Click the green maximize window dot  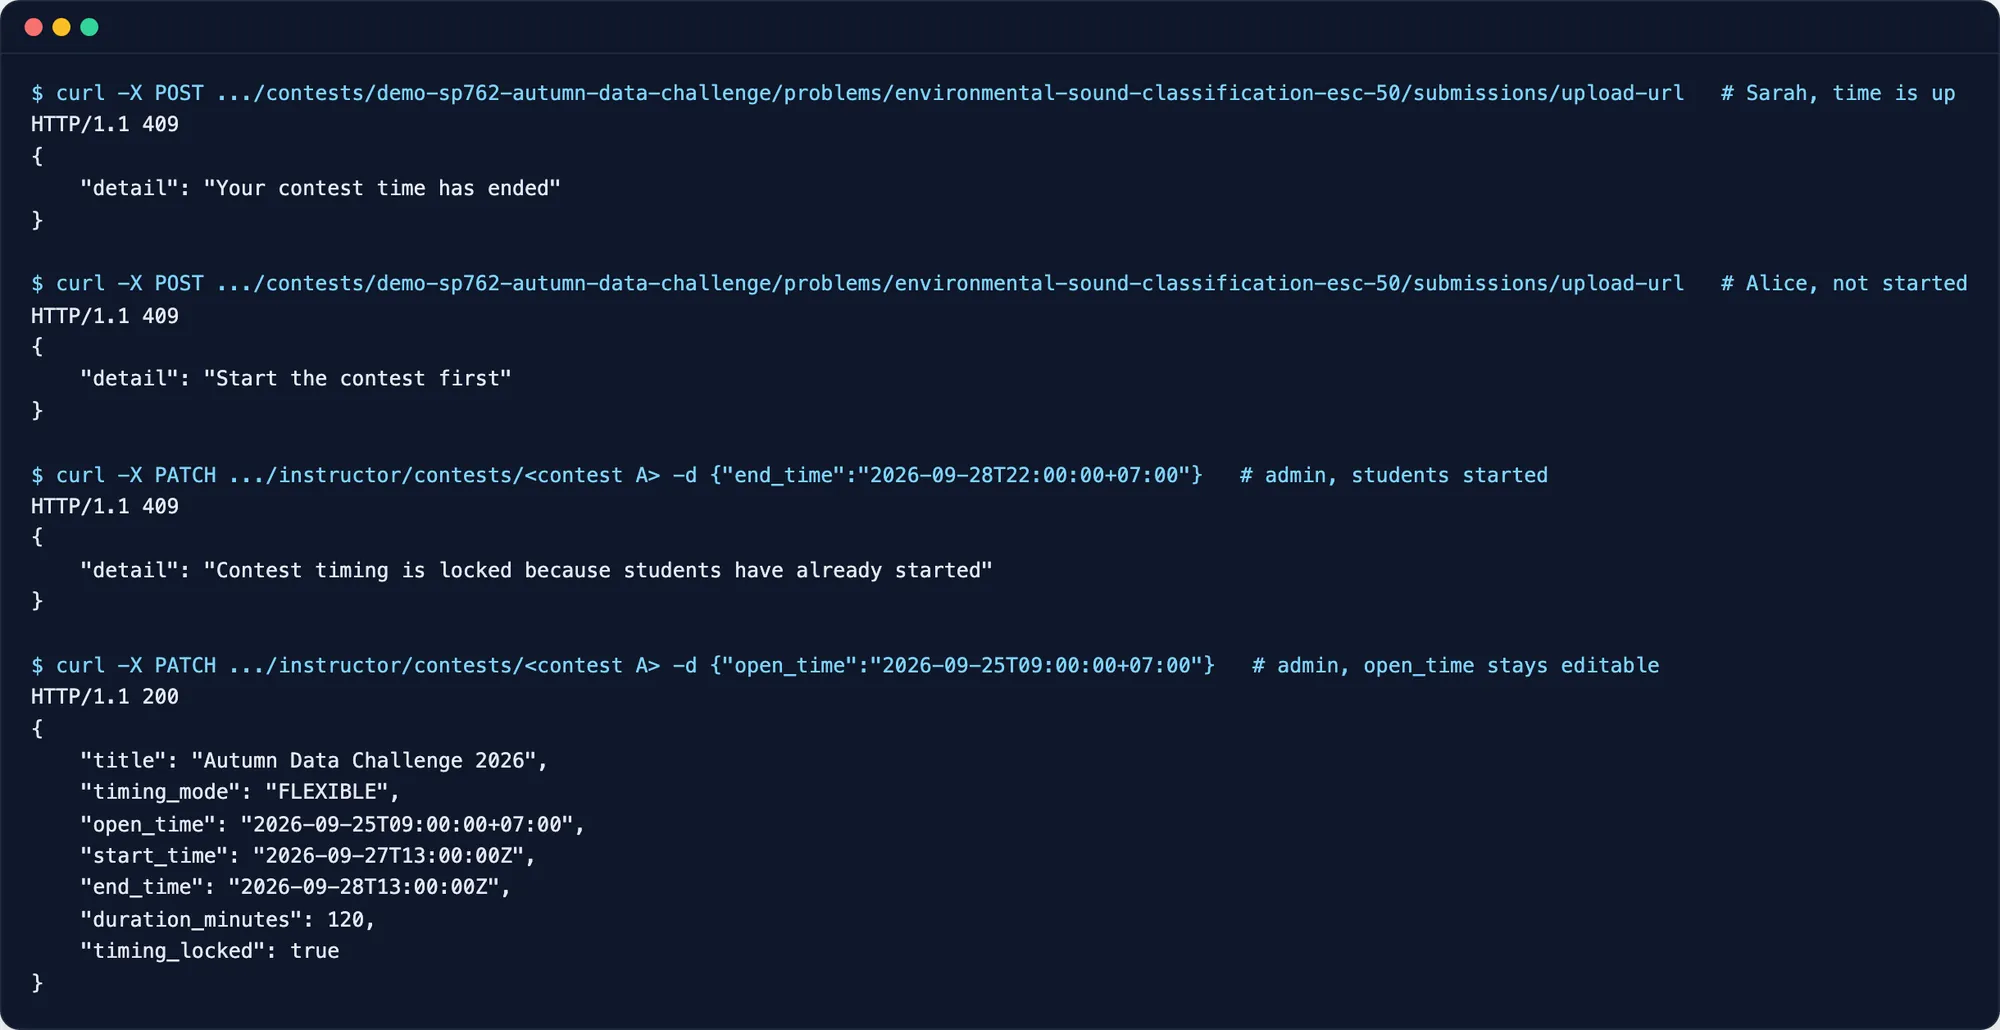pos(89,27)
